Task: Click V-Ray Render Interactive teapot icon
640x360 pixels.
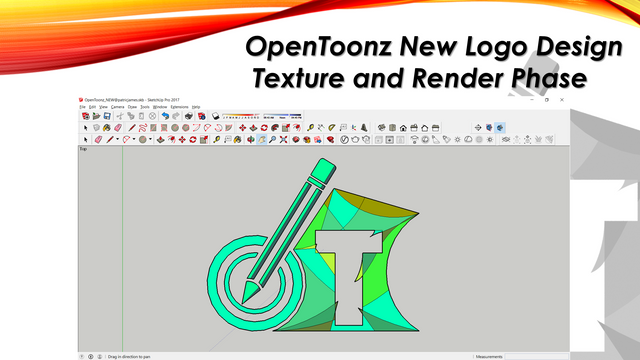Action: 366,140
